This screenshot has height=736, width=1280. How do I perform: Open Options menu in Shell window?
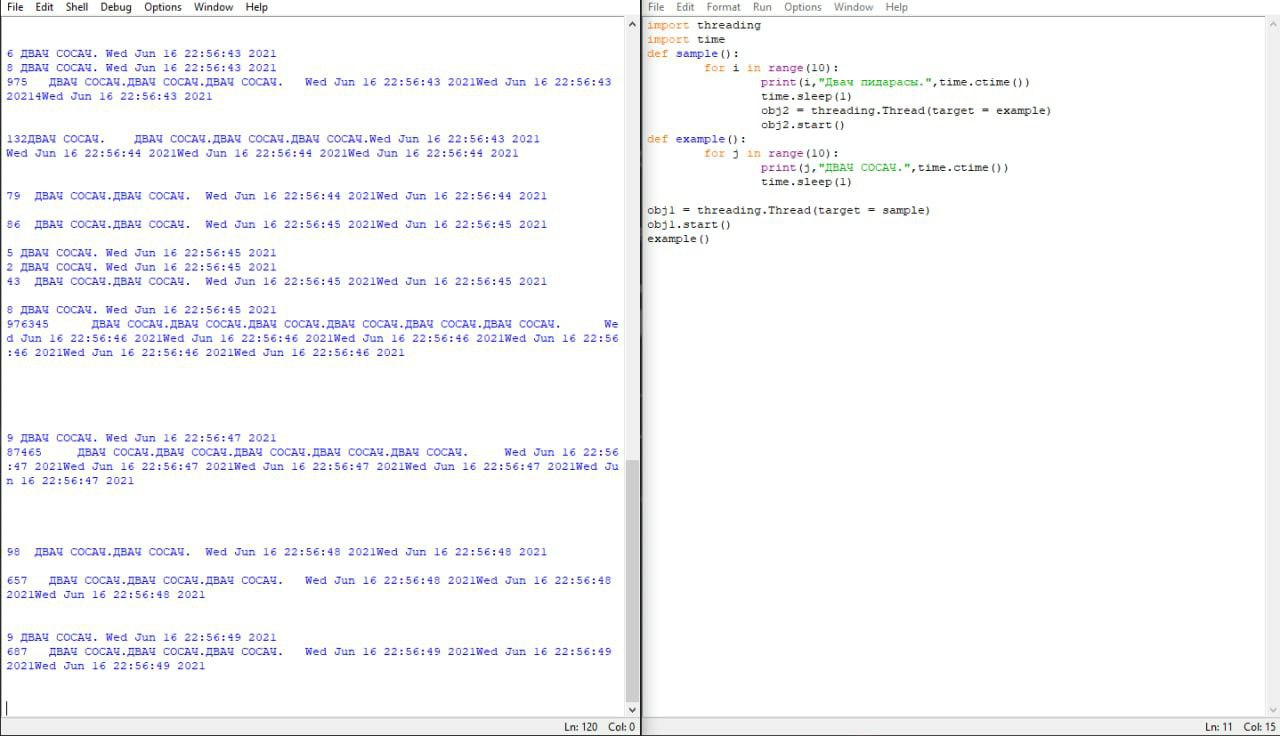click(x=163, y=7)
